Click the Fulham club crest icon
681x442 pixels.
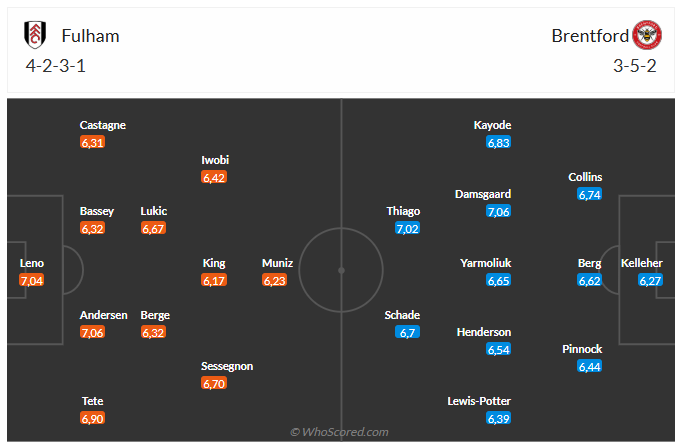(x=36, y=35)
